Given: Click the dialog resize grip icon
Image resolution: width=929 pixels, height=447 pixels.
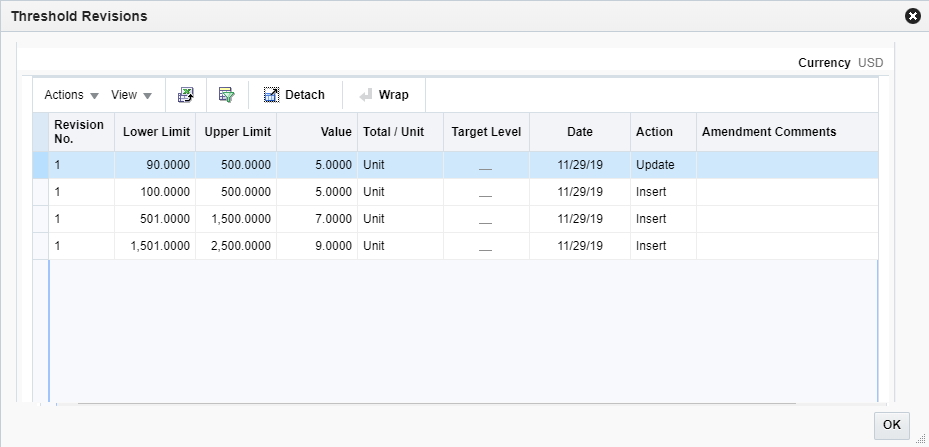Looking at the screenshot, I should point(920,438).
